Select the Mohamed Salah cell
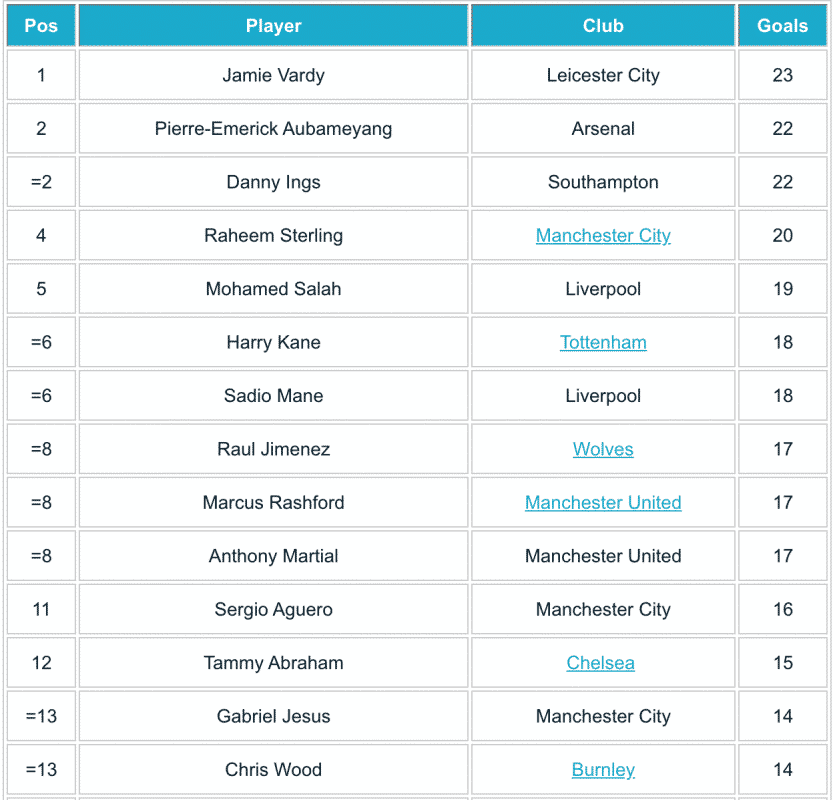Image resolution: width=833 pixels, height=800 pixels. (x=273, y=289)
